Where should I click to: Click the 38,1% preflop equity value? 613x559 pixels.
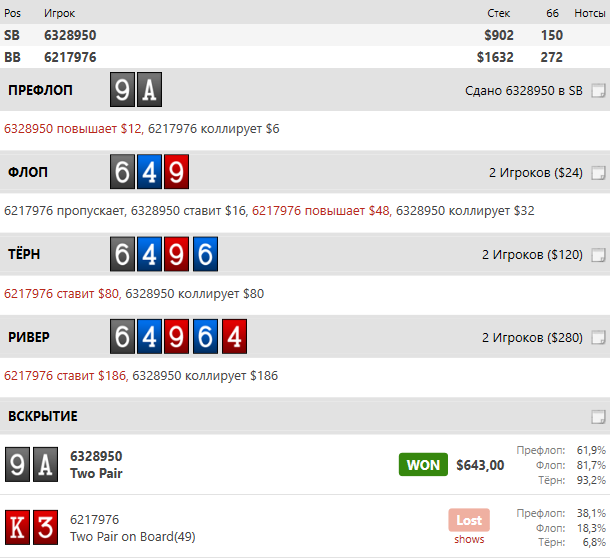[x=591, y=513]
